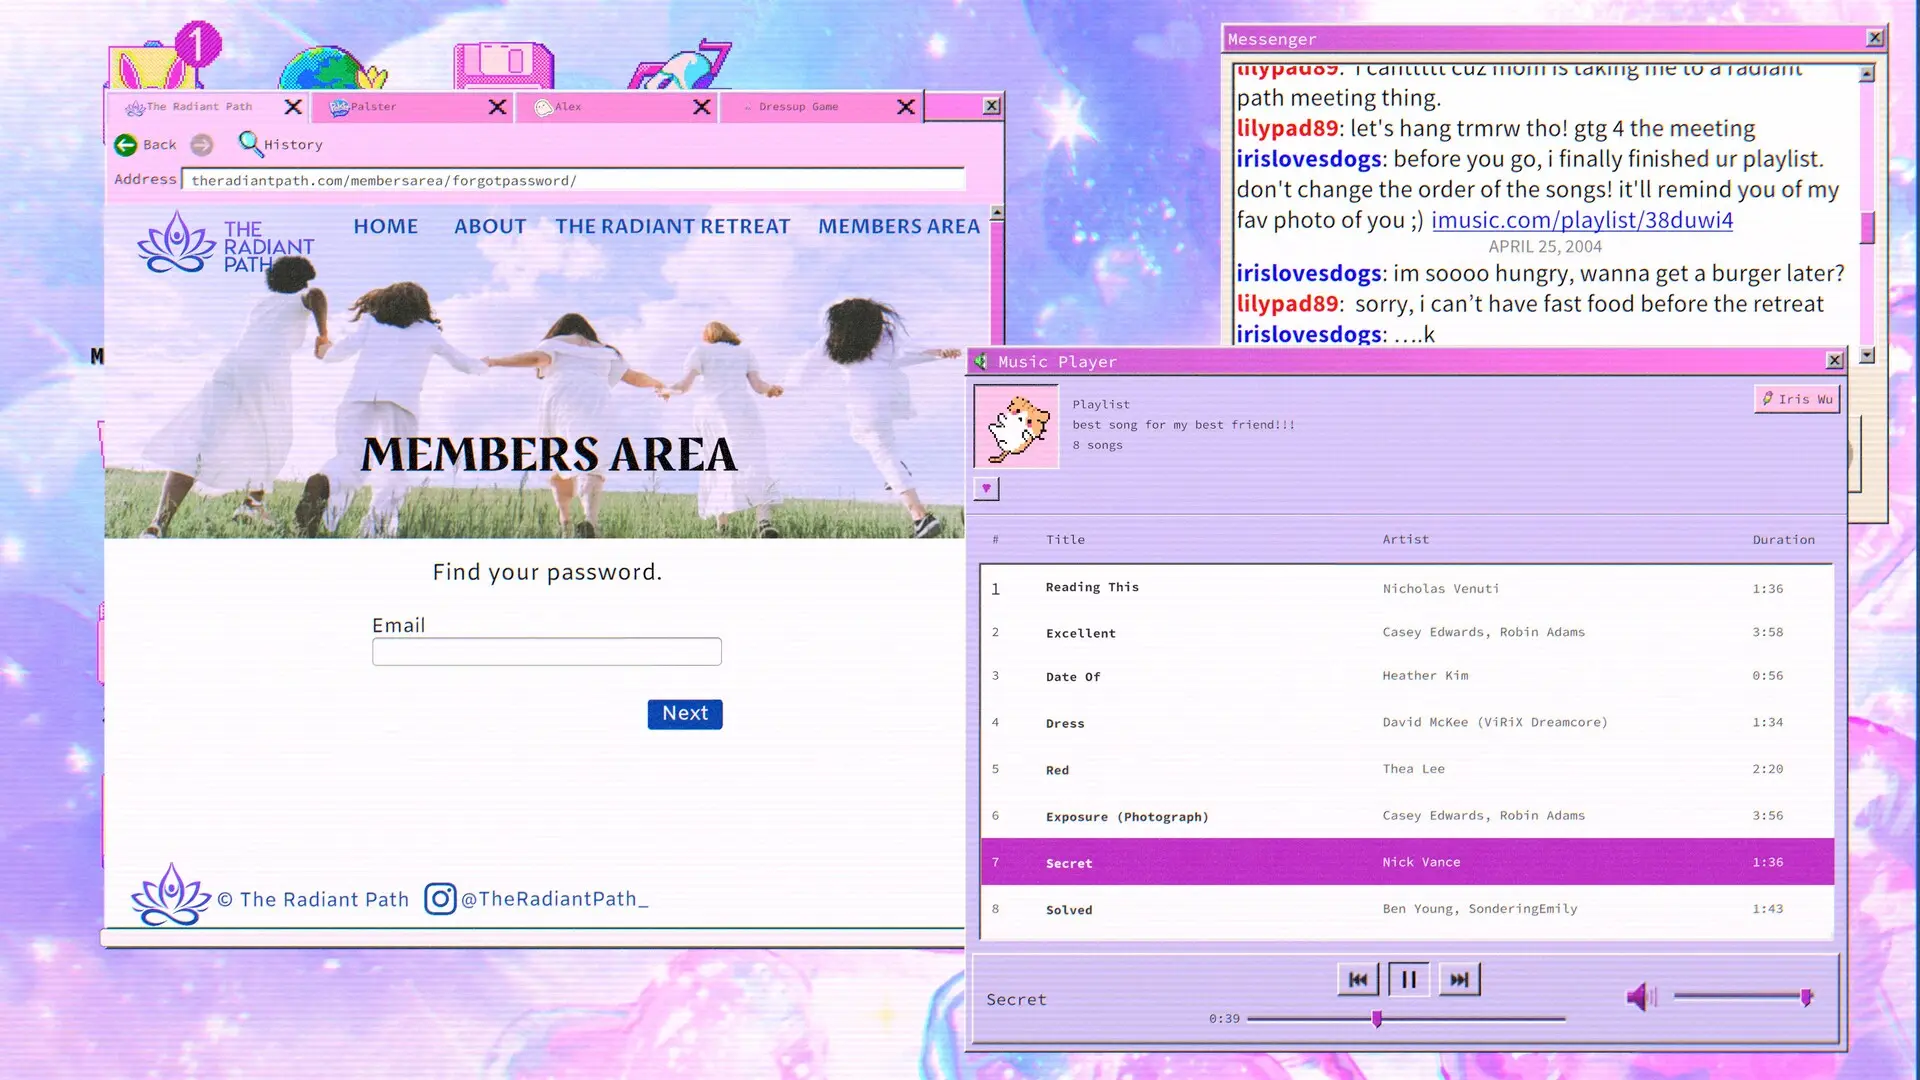Open ABOUT in site navigation
Screen dimensions: 1920x1080
click(x=490, y=227)
